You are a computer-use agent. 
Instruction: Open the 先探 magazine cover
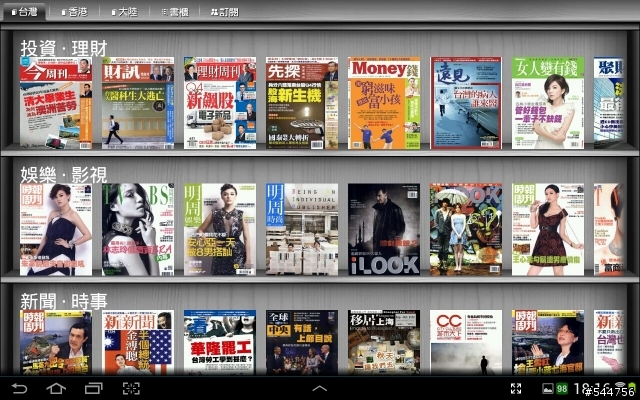coord(302,103)
